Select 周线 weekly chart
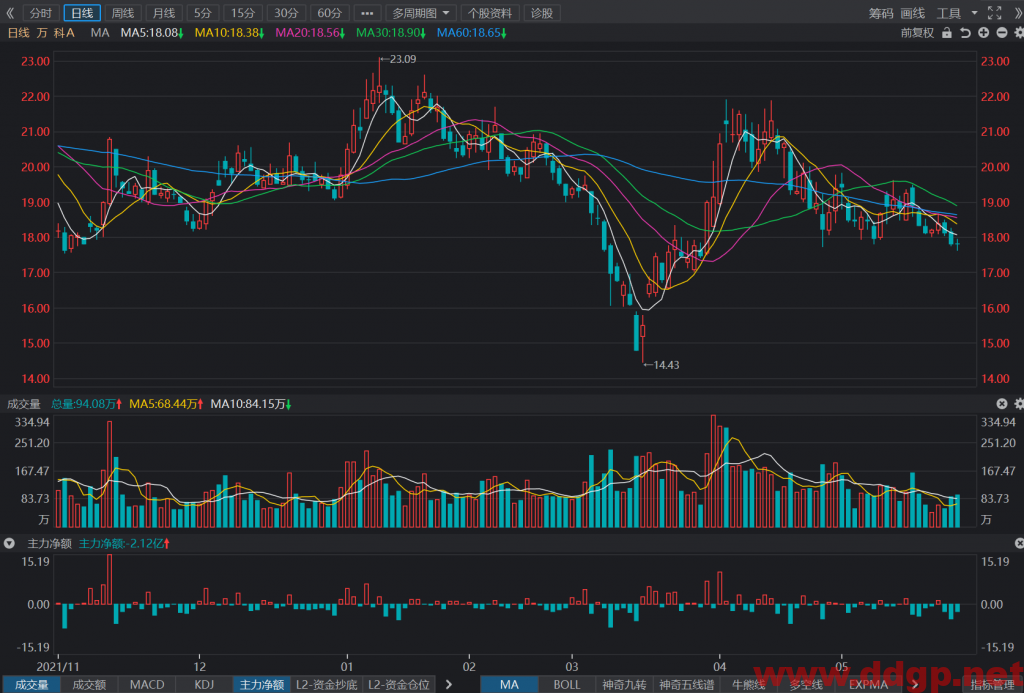Image resolution: width=1024 pixels, height=693 pixels. pyautogui.click(x=123, y=13)
